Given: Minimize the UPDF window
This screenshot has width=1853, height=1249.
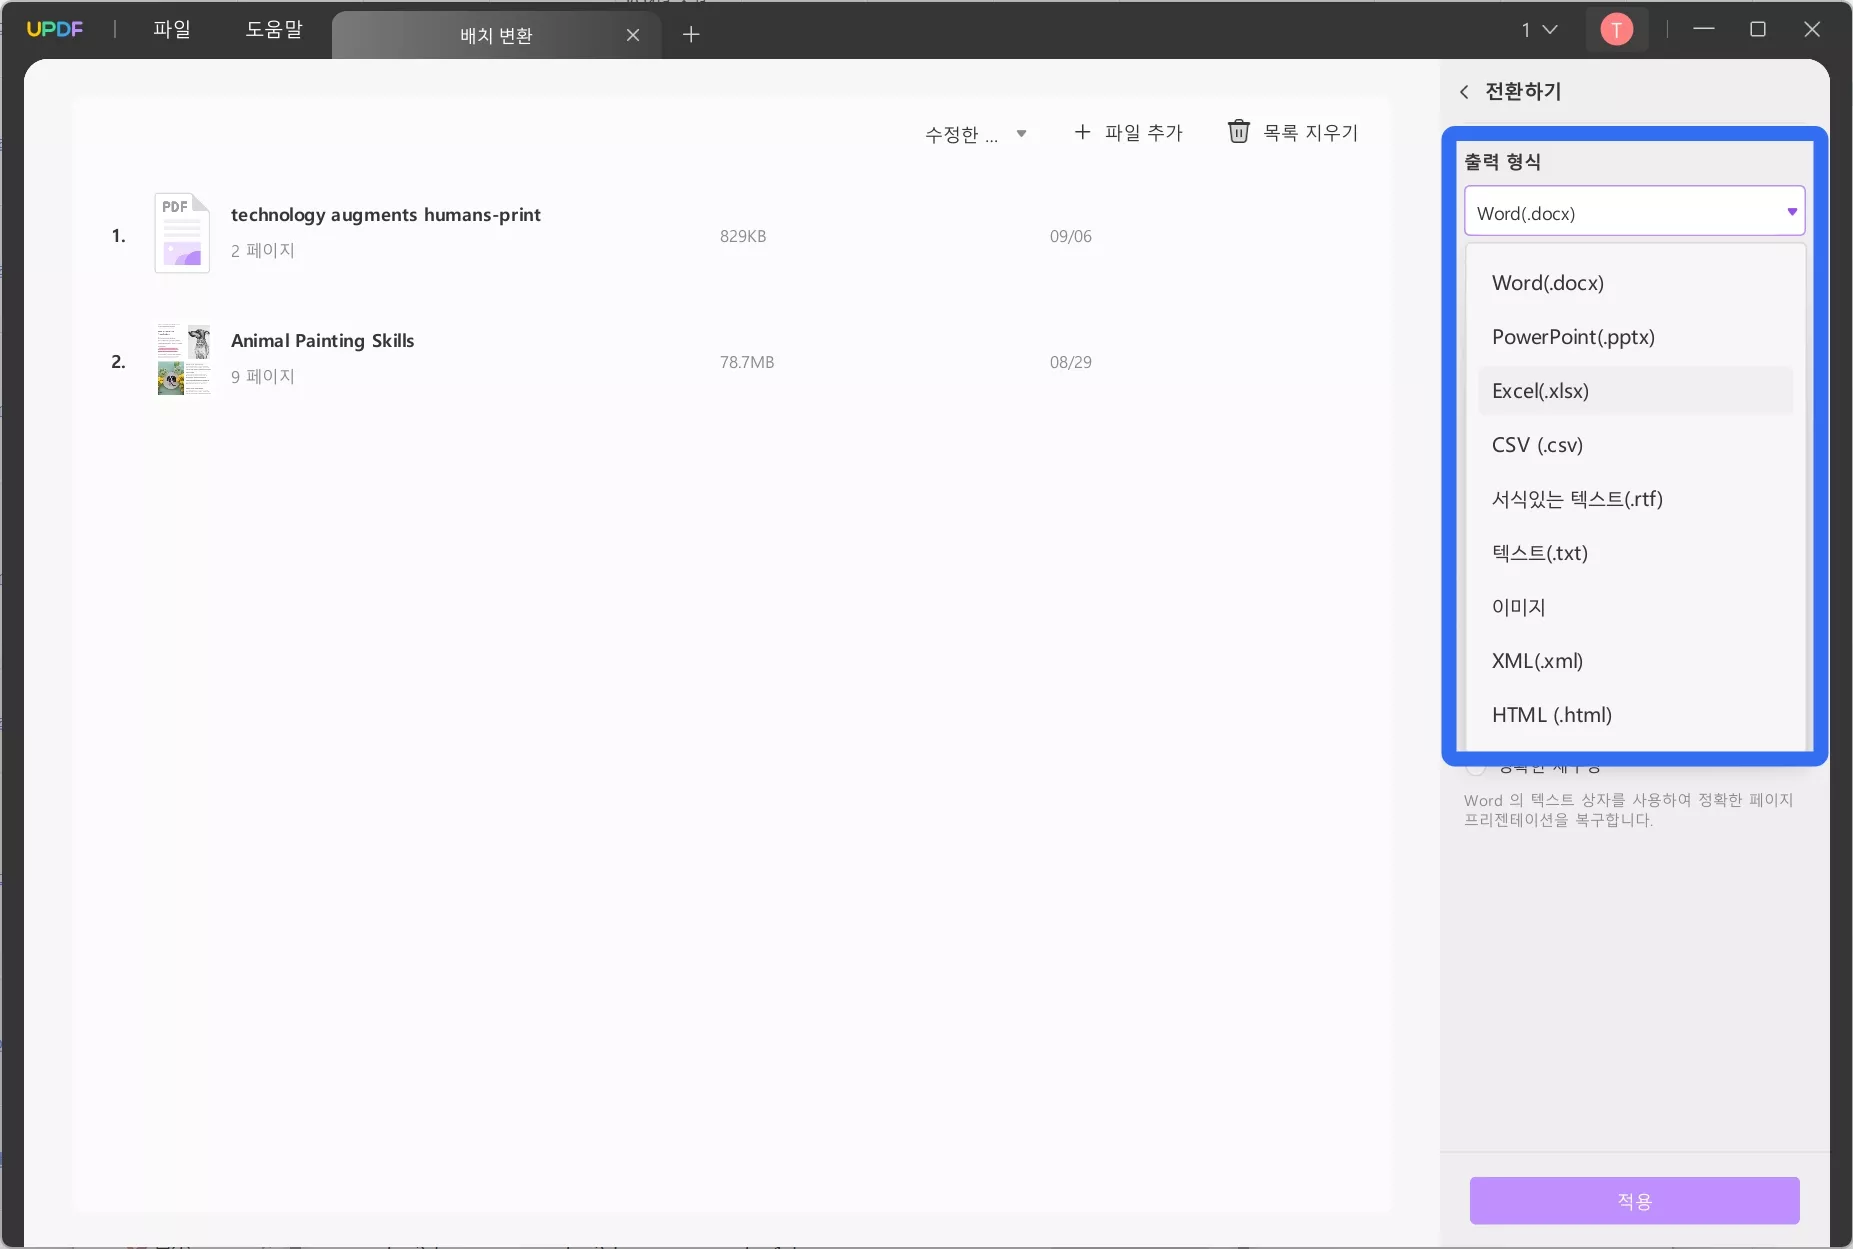Looking at the screenshot, I should click(1704, 30).
